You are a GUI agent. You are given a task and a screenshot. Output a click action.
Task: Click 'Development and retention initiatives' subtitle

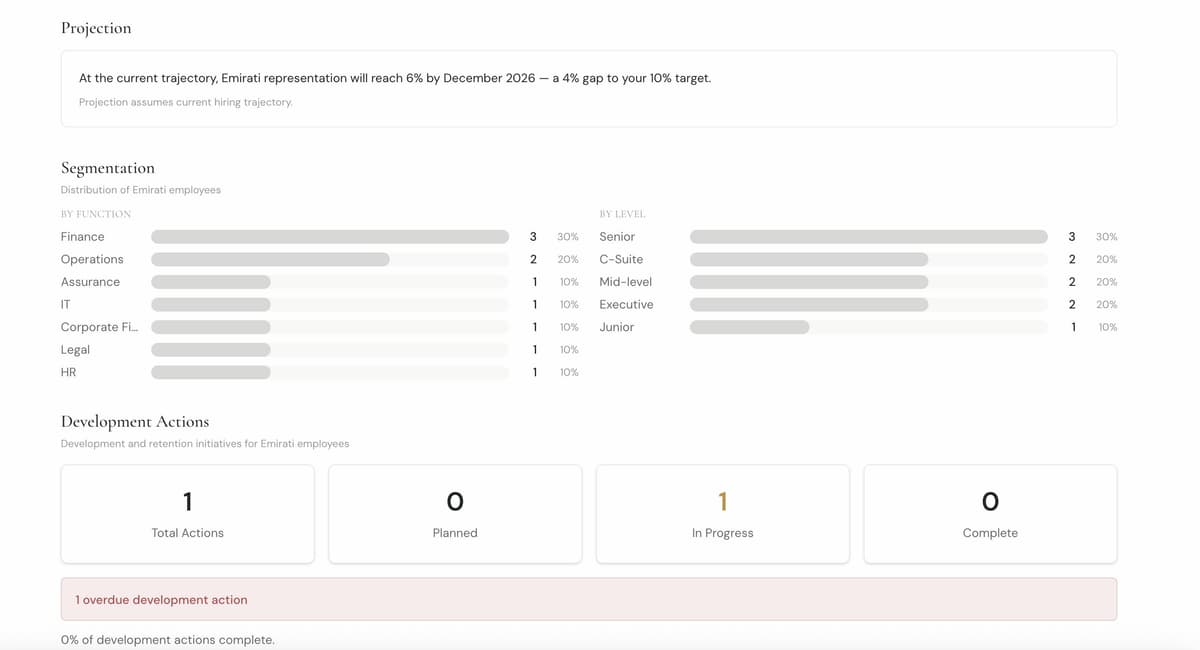click(x=205, y=443)
